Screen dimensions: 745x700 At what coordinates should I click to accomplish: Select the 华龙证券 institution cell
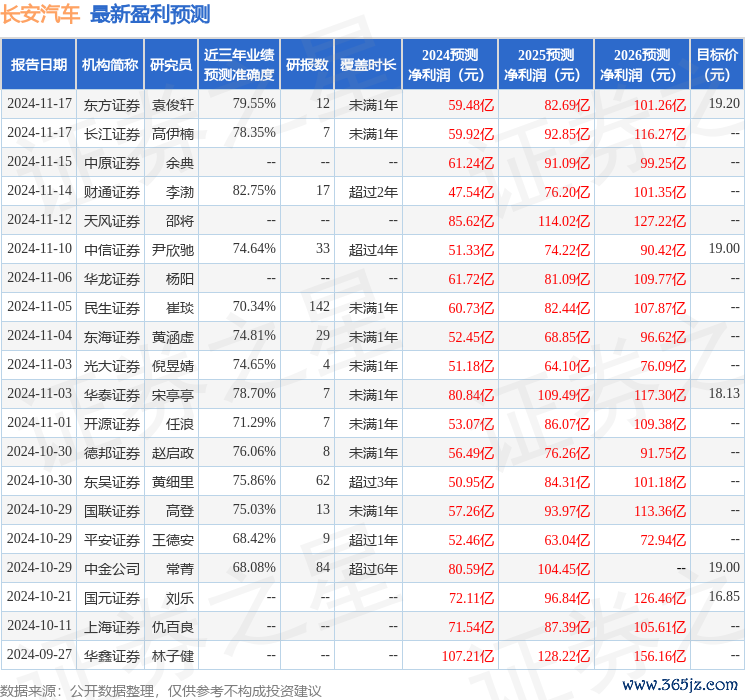tap(112, 278)
